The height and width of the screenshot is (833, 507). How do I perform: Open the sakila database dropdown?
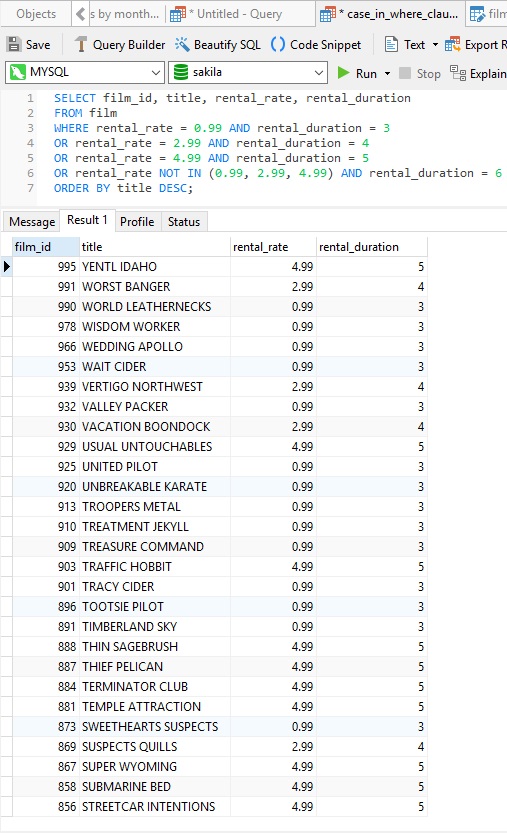[247, 72]
